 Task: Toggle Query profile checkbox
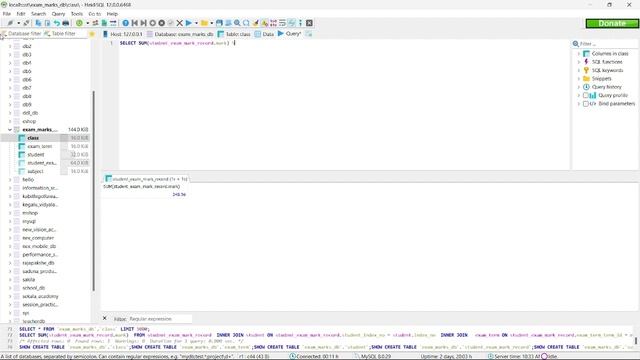coord(586,95)
